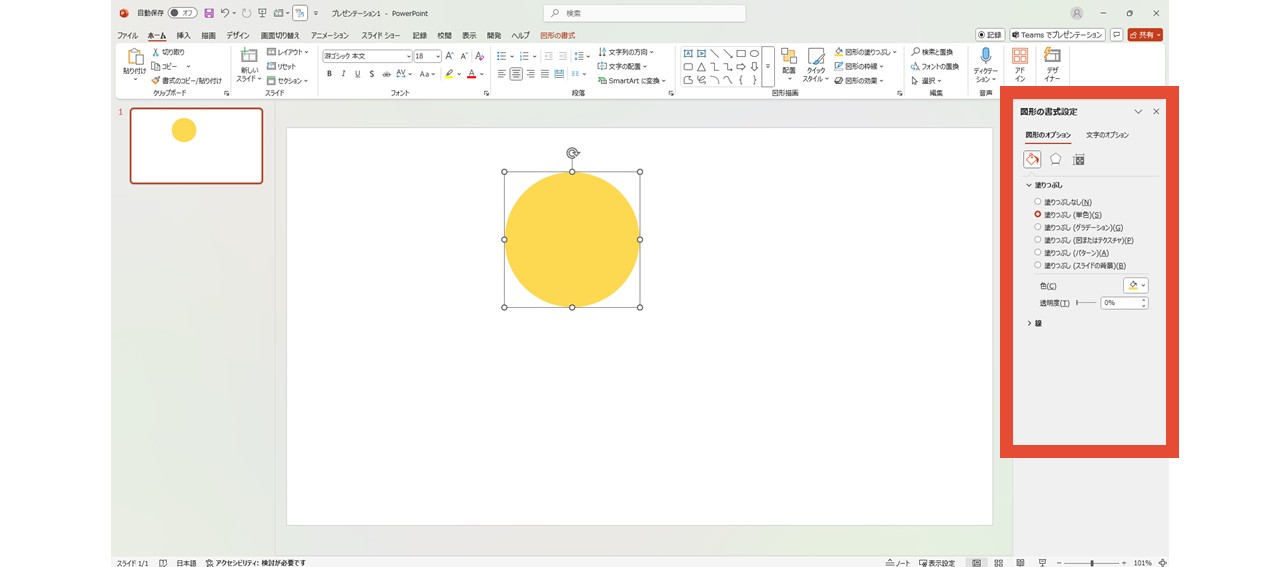
Task: Increase font size with larger A
Action: click(450, 56)
